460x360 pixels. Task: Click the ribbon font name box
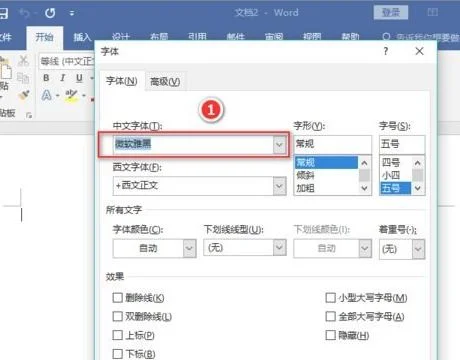(67, 61)
